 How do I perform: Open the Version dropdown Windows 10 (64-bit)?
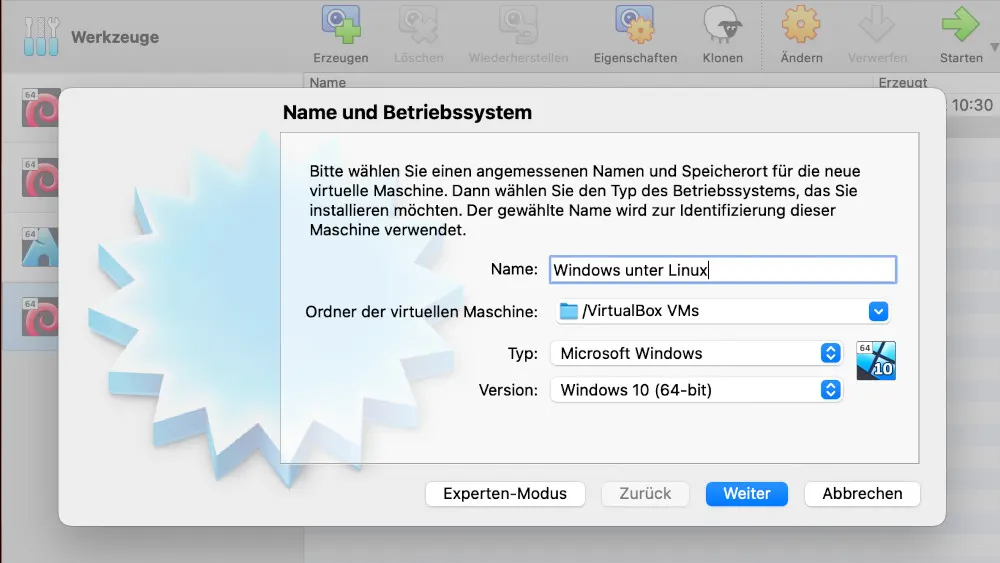click(x=696, y=390)
